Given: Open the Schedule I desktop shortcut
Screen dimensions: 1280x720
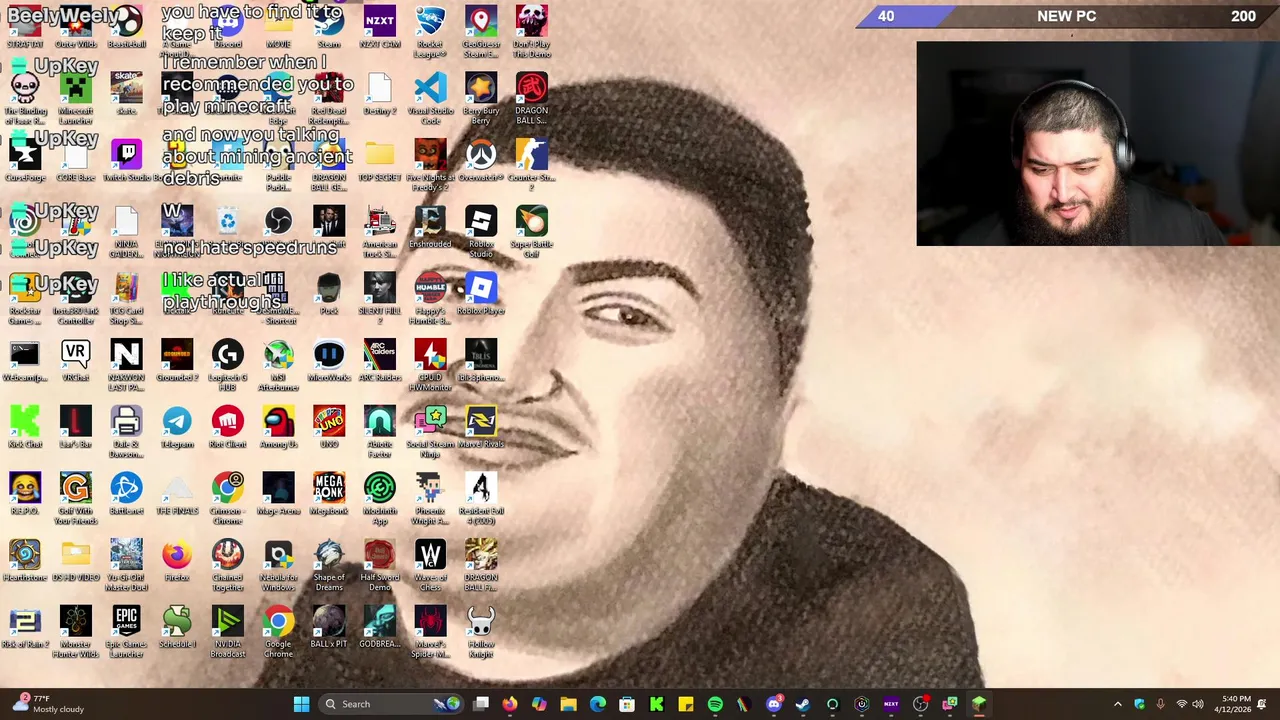Looking at the screenshot, I should click(x=177, y=628).
